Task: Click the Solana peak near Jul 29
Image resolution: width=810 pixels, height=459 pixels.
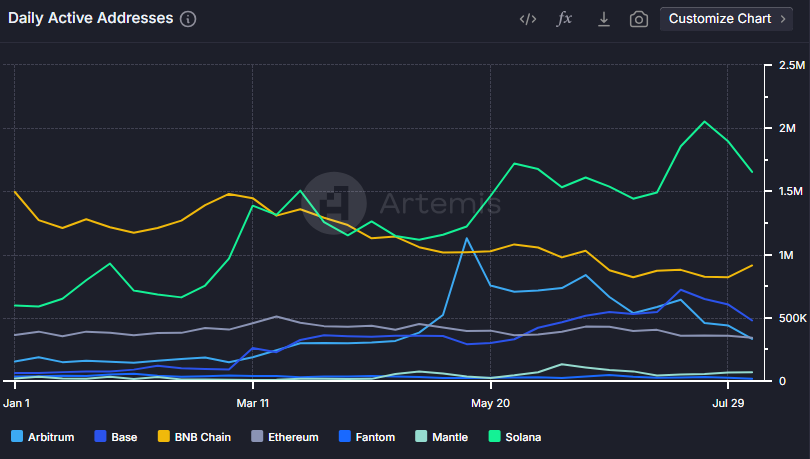Action: (705, 122)
